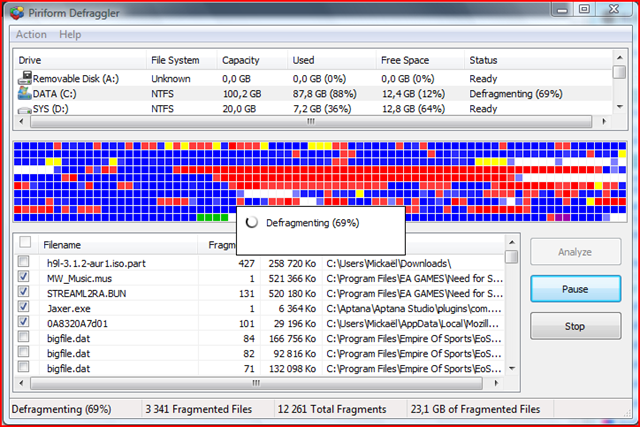Screen dimensions: 640x427
Task: Click the C:\Aptana\Aptana Studio path entry
Action: [414, 309]
